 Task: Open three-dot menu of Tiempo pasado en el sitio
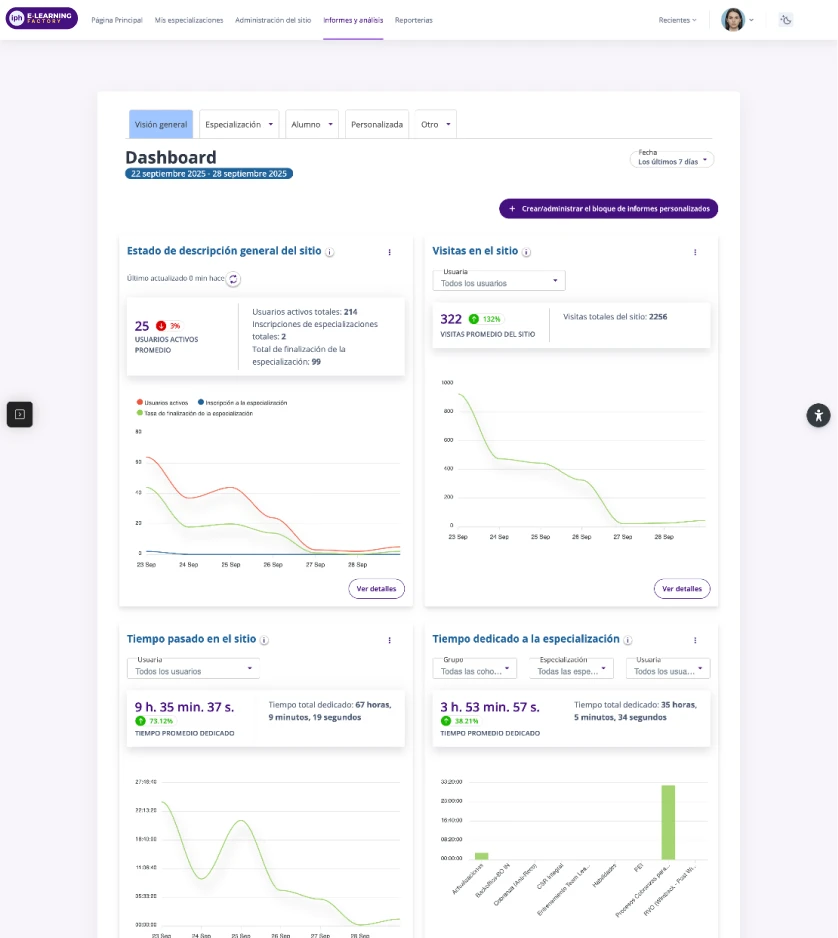pos(389,640)
